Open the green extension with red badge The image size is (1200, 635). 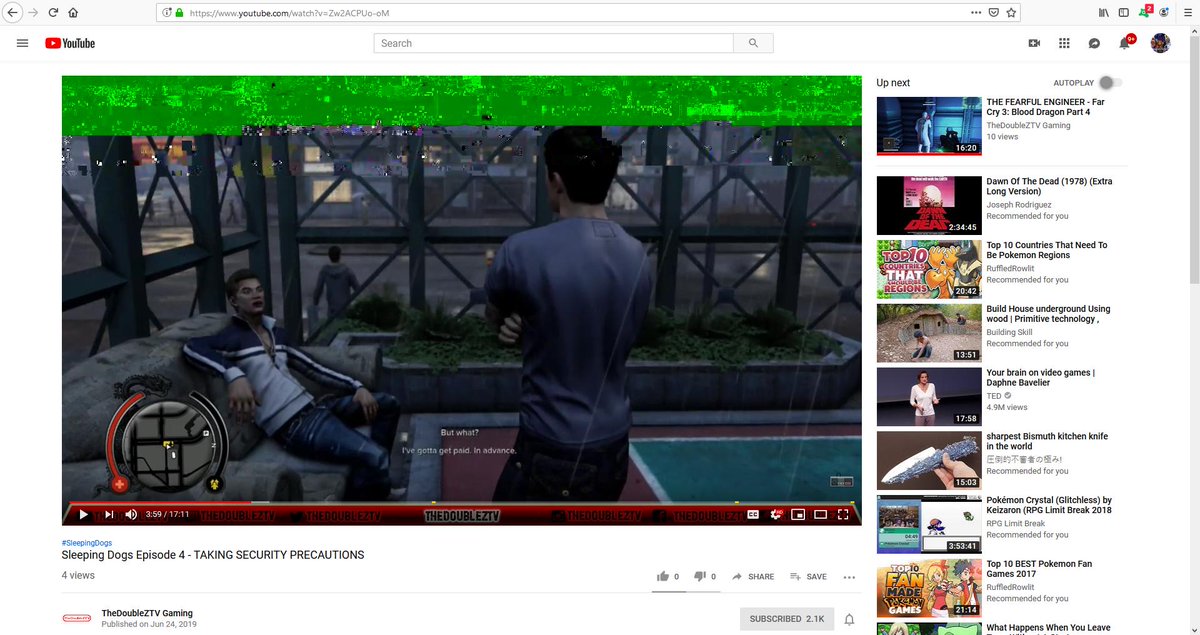pyautogui.click(x=1146, y=12)
